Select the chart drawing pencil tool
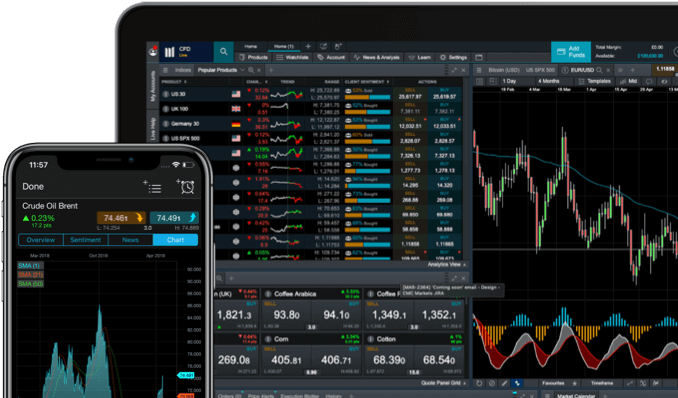This screenshot has height=398, width=678. click(x=505, y=383)
